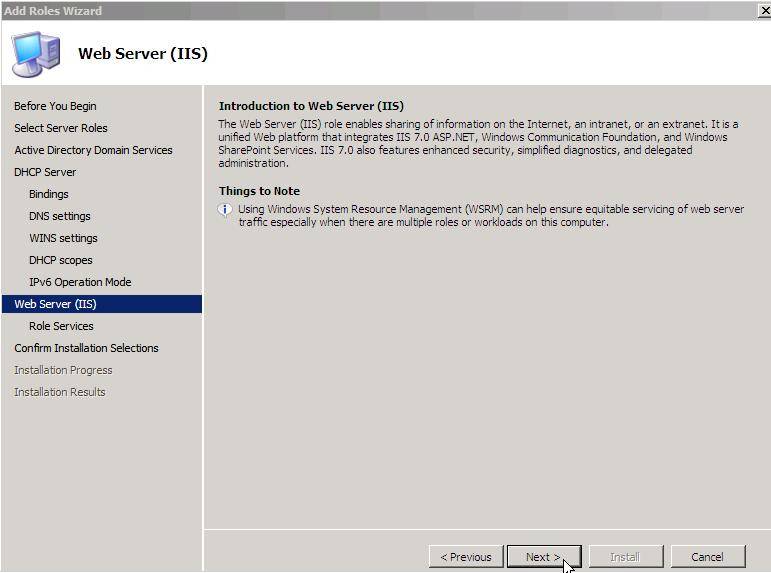The height and width of the screenshot is (573, 771).
Task: Go to the Confirm Installation Selections step
Action: pyautogui.click(x=86, y=348)
